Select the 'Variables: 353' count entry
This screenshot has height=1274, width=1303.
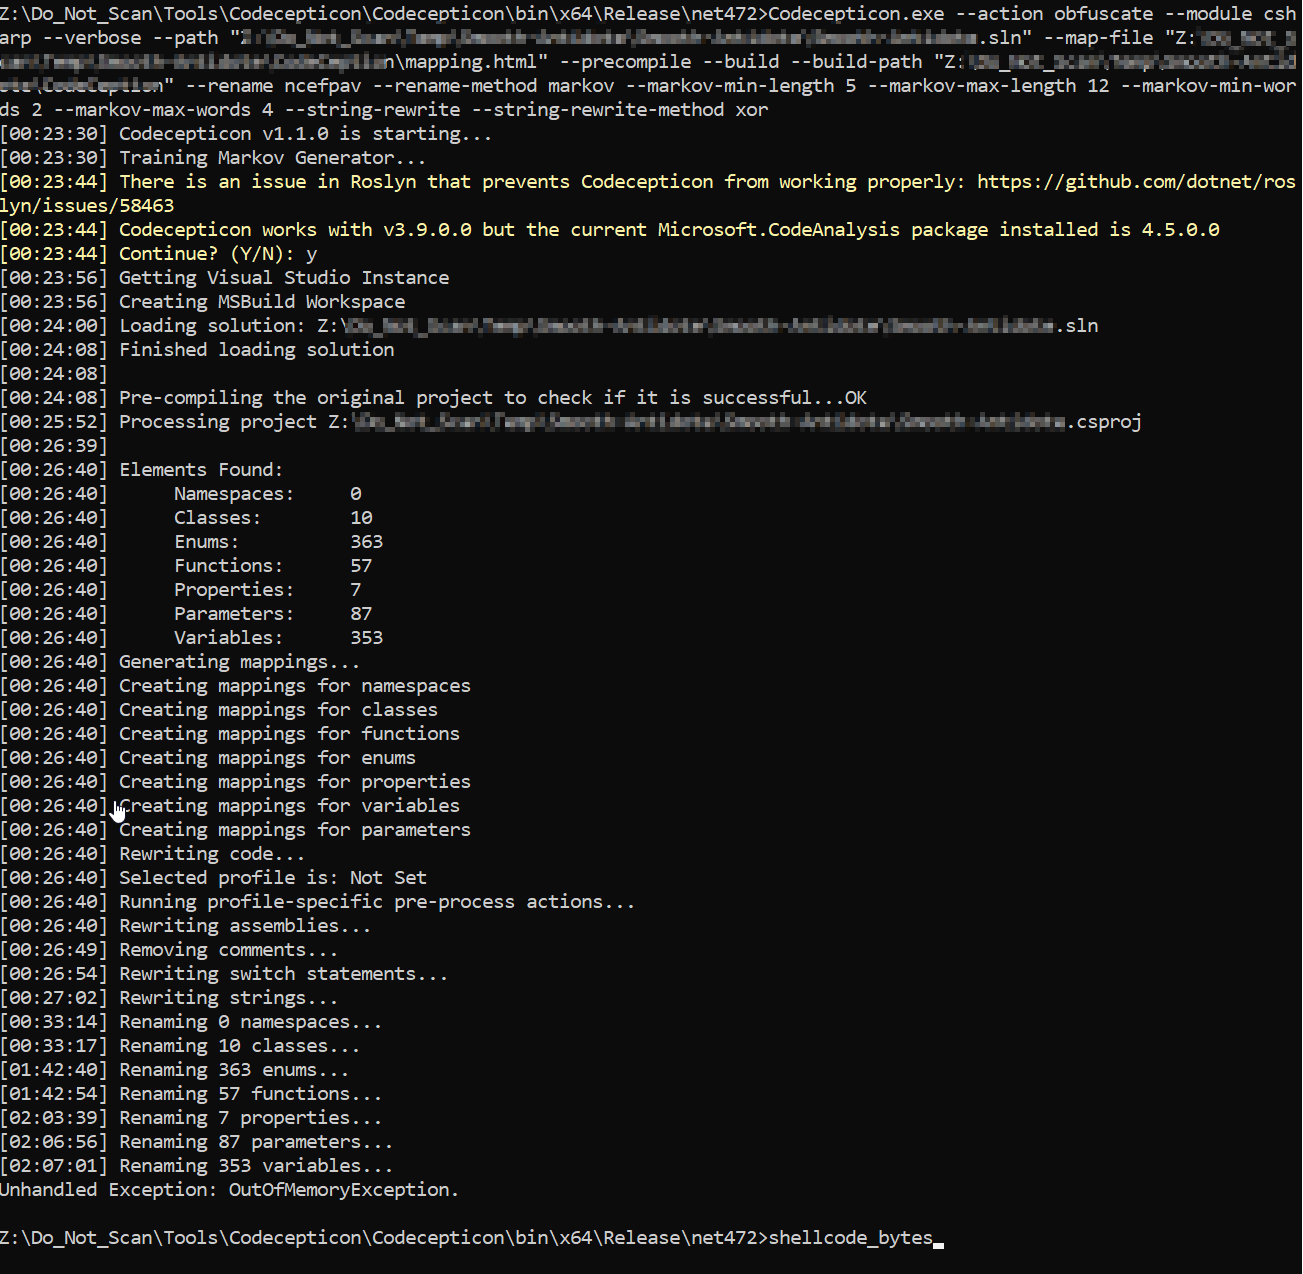[275, 637]
